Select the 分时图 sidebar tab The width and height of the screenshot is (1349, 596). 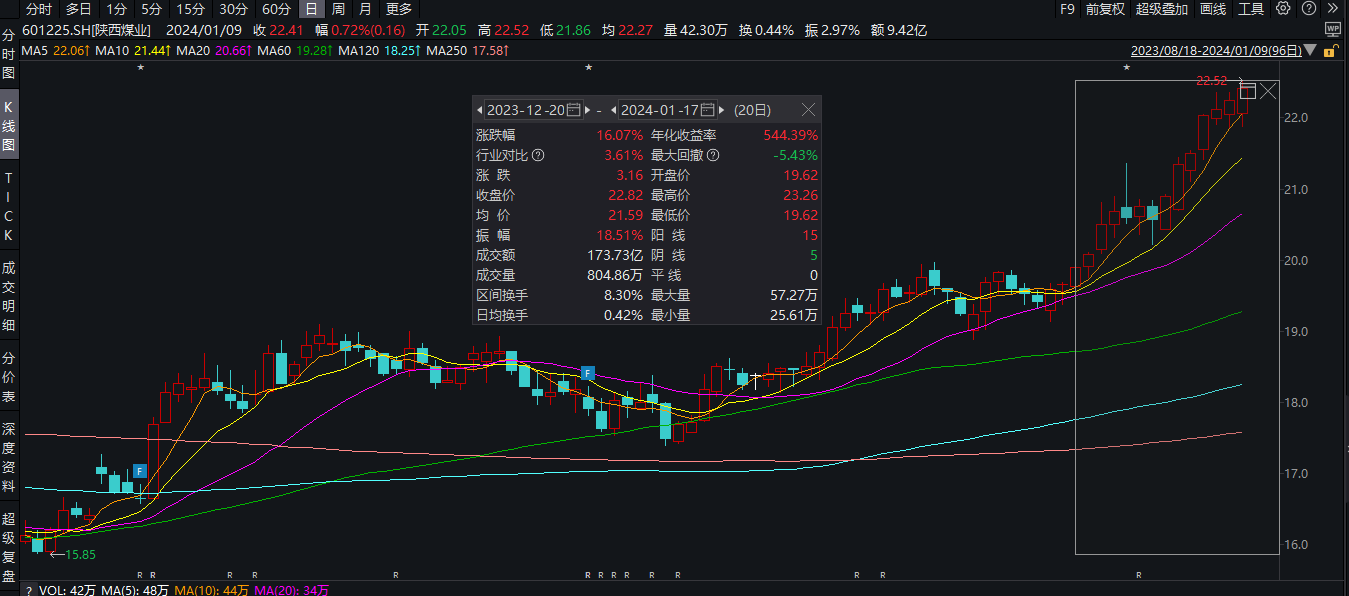click(9, 54)
